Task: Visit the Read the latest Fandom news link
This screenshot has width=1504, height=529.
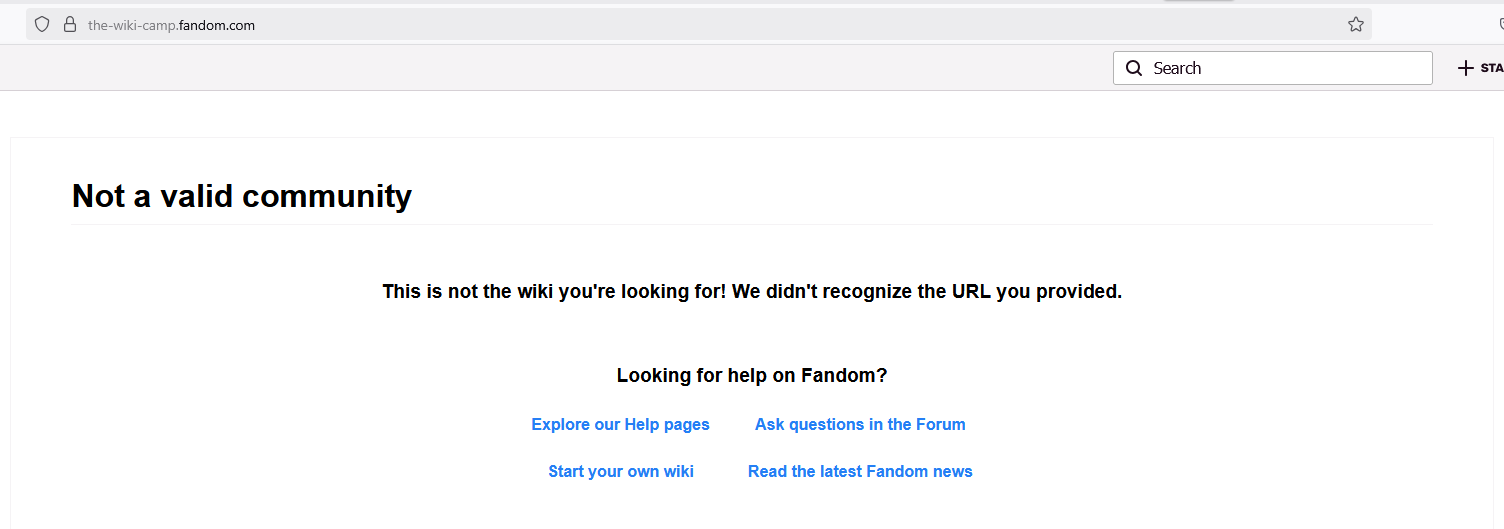Action: pyautogui.click(x=860, y=471)
